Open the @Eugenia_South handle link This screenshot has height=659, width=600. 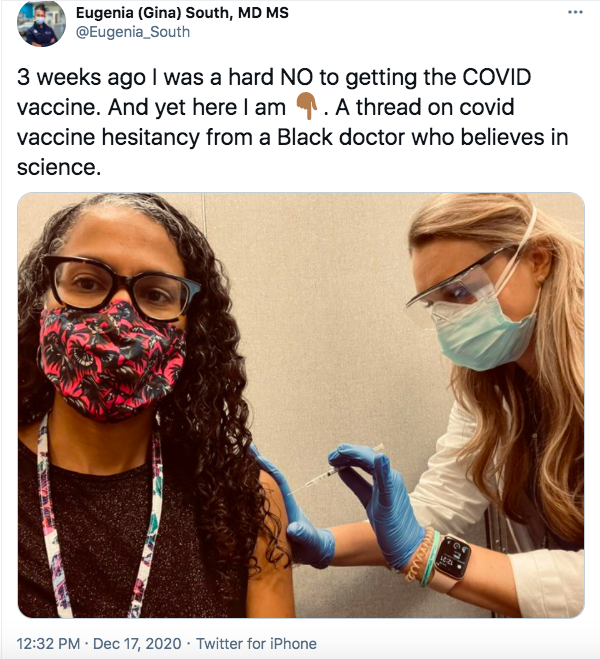pyautogui.click(x=133, y=32)
